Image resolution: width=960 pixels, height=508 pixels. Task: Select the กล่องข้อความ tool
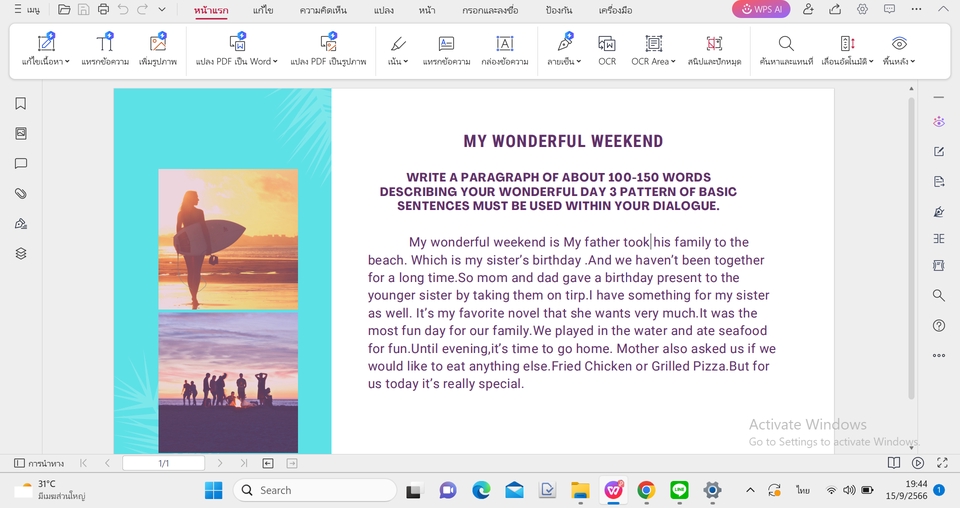pos(504,50)
